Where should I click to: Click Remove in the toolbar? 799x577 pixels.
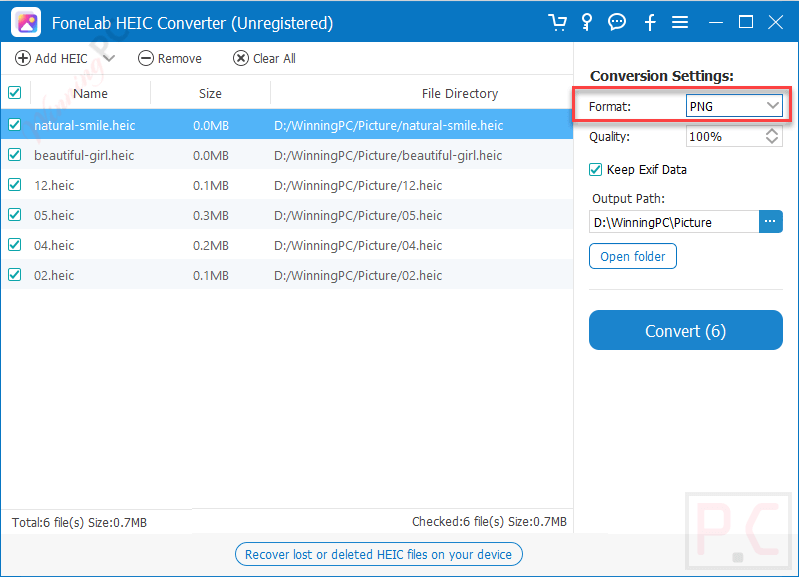point(170,58)
